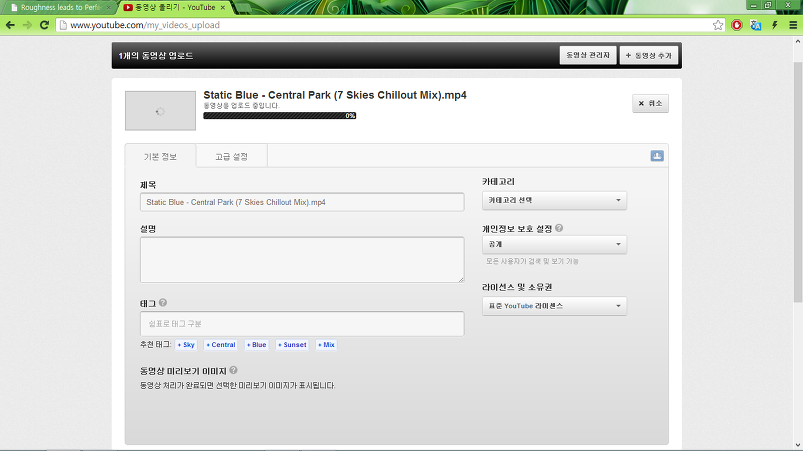
Task: Click the blue upload icon beside tabs
Action: pos(657,156)
